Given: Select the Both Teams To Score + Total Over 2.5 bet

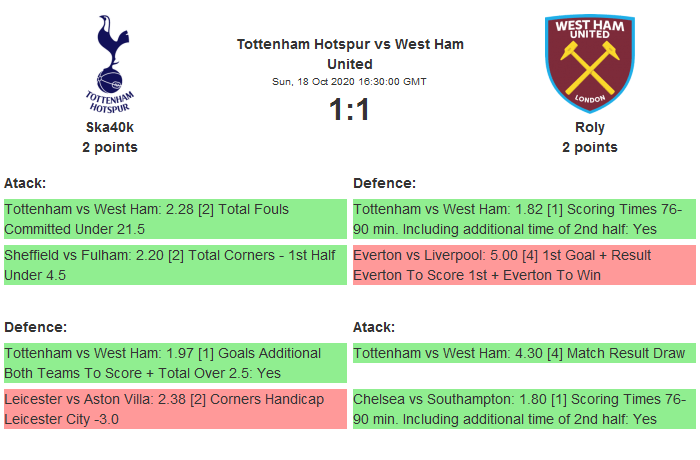Looking at the screenshot, I should click(x=174, y=363).
